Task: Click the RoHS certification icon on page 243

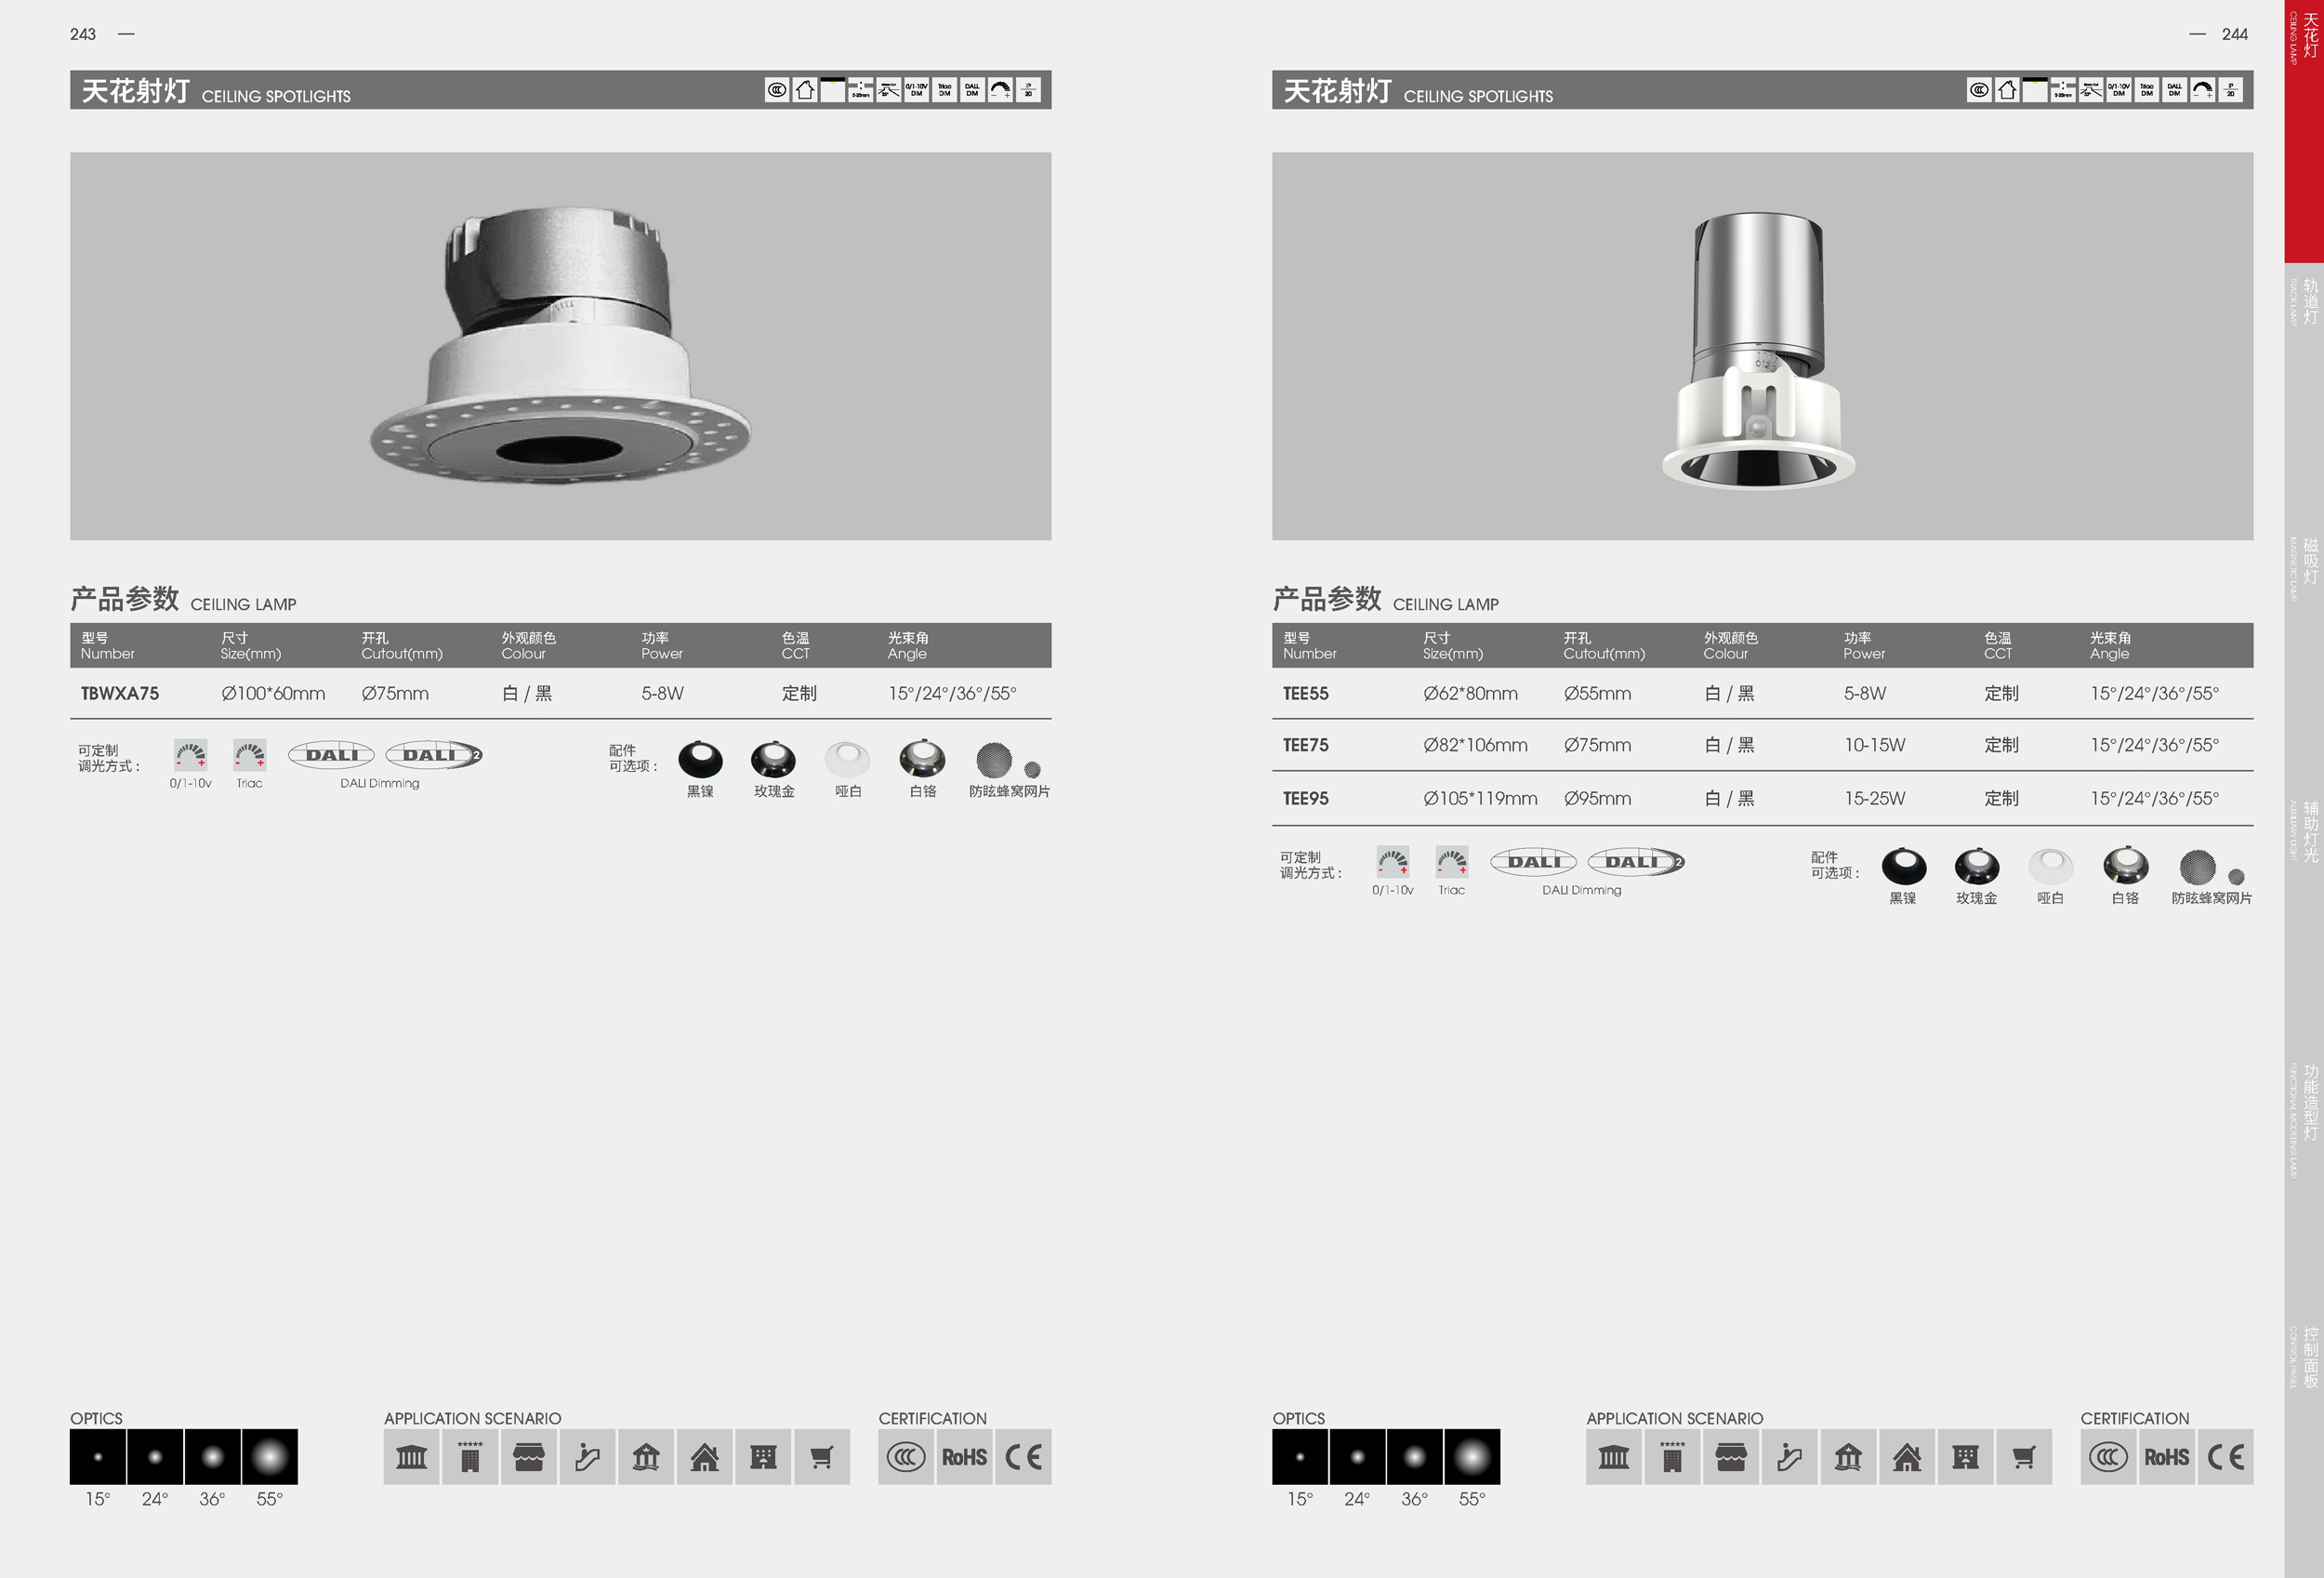Action: (964, 1457)
